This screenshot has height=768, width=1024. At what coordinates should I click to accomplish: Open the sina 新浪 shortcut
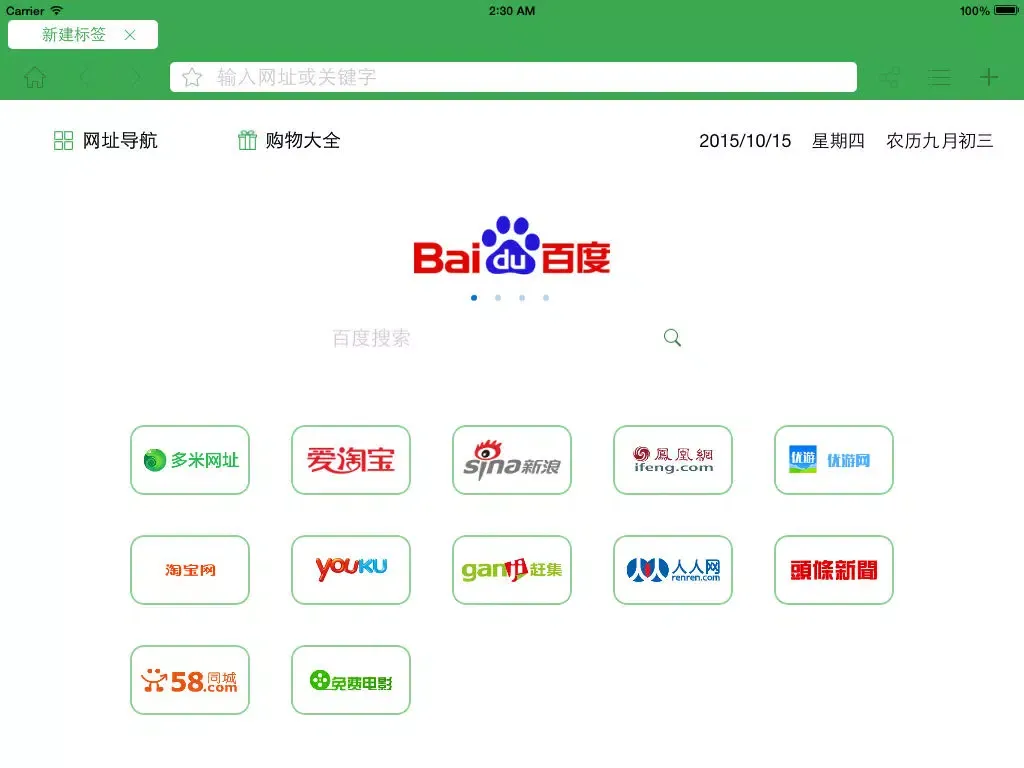point(512,460)
